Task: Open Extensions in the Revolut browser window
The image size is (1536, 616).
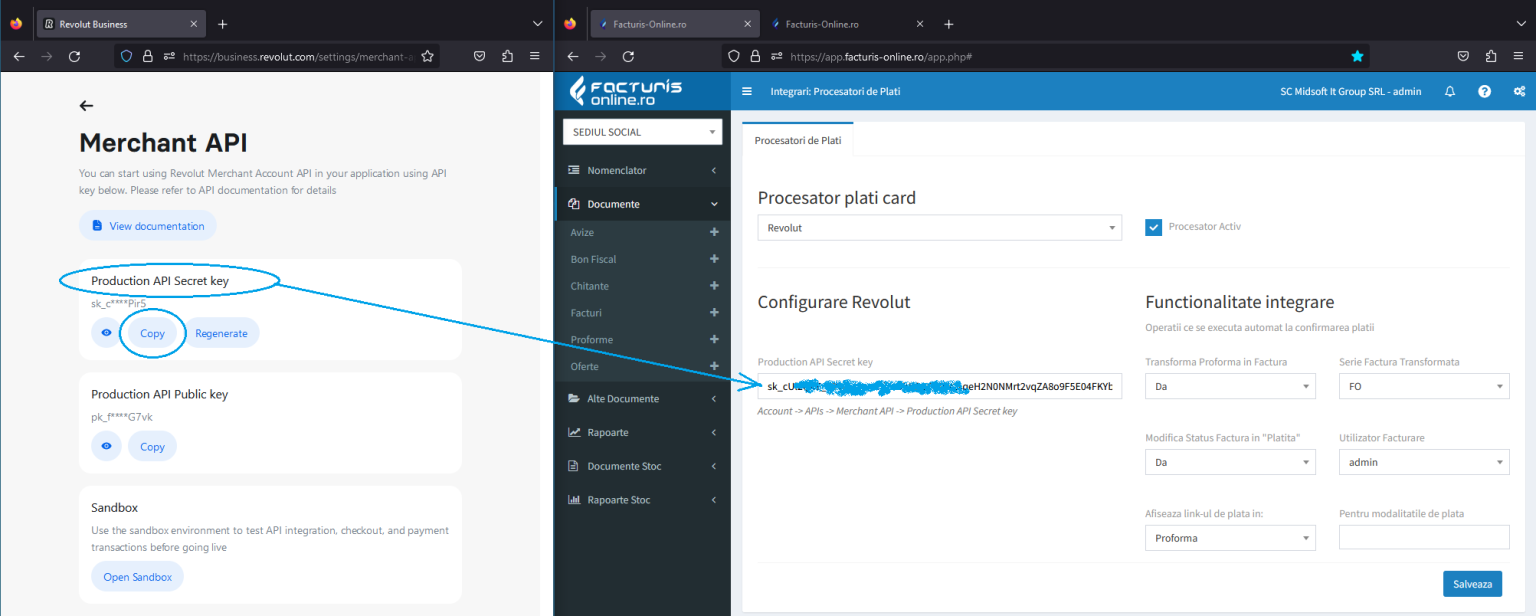Action: [x=507, y=57]
